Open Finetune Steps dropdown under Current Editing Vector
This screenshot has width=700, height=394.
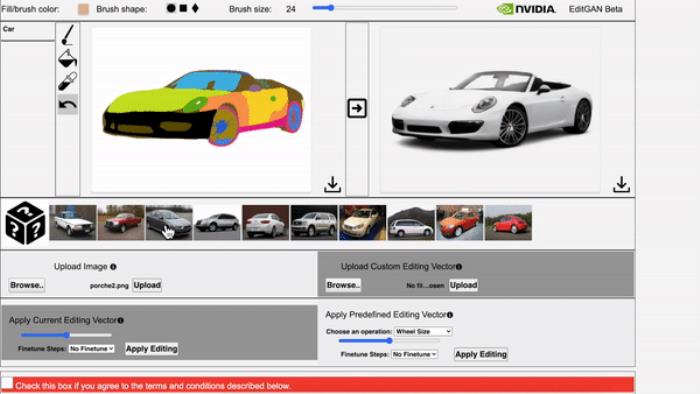pos(92,348)
